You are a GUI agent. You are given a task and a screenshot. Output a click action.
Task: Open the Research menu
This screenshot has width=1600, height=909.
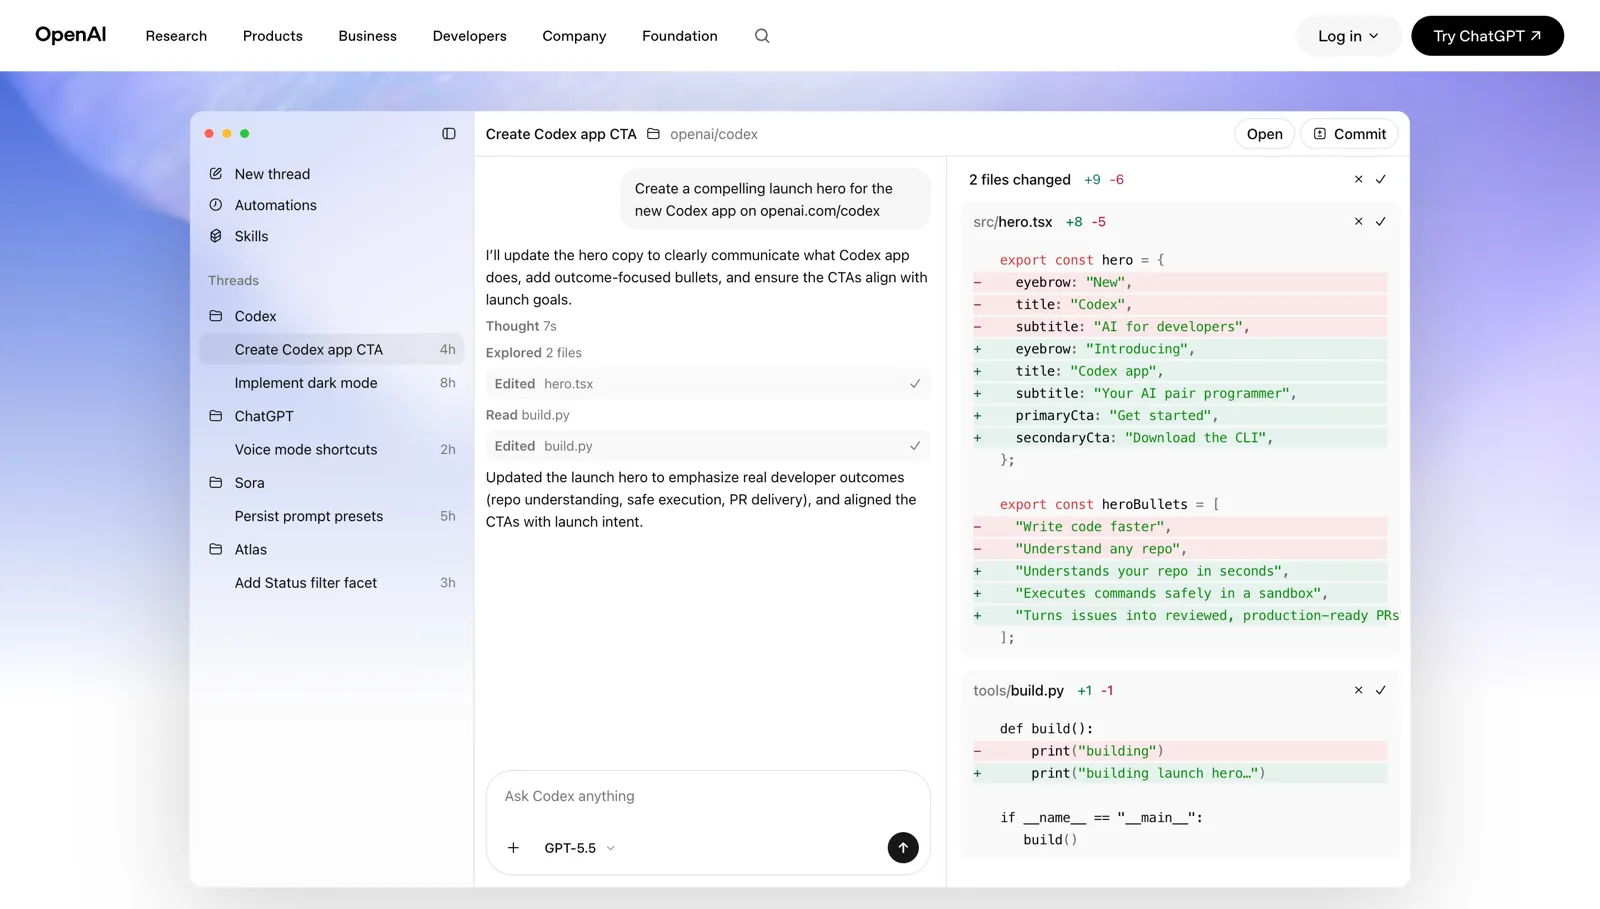click(x=176, y=36)
